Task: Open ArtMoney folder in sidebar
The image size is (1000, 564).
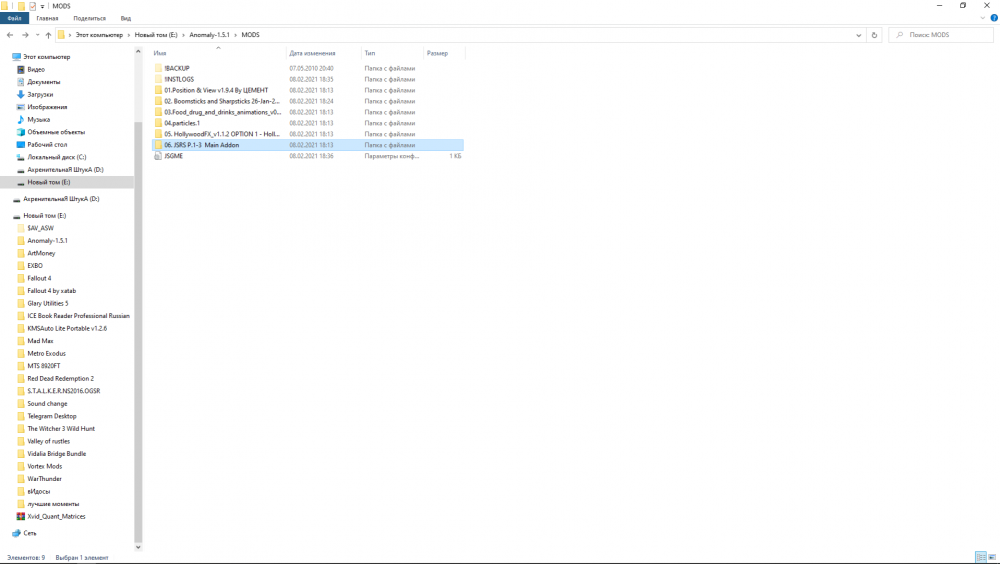Action: [x=41, y=253]
